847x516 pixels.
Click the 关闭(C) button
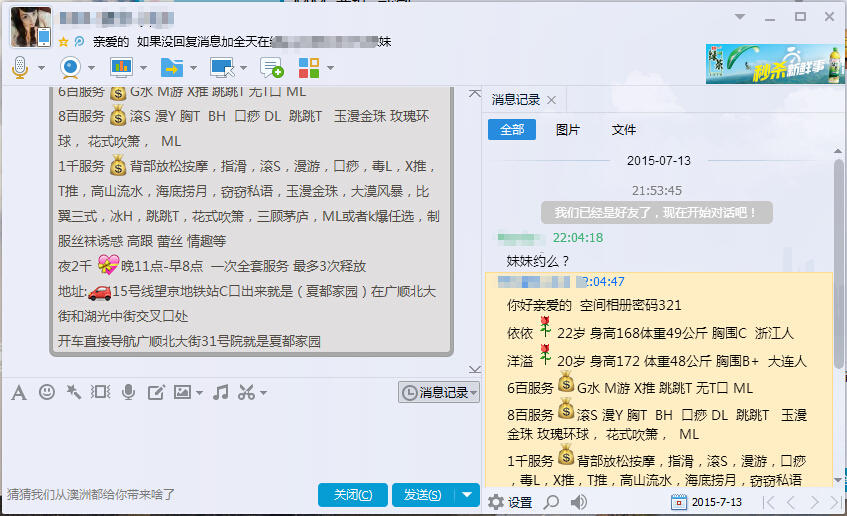(353, 495)
